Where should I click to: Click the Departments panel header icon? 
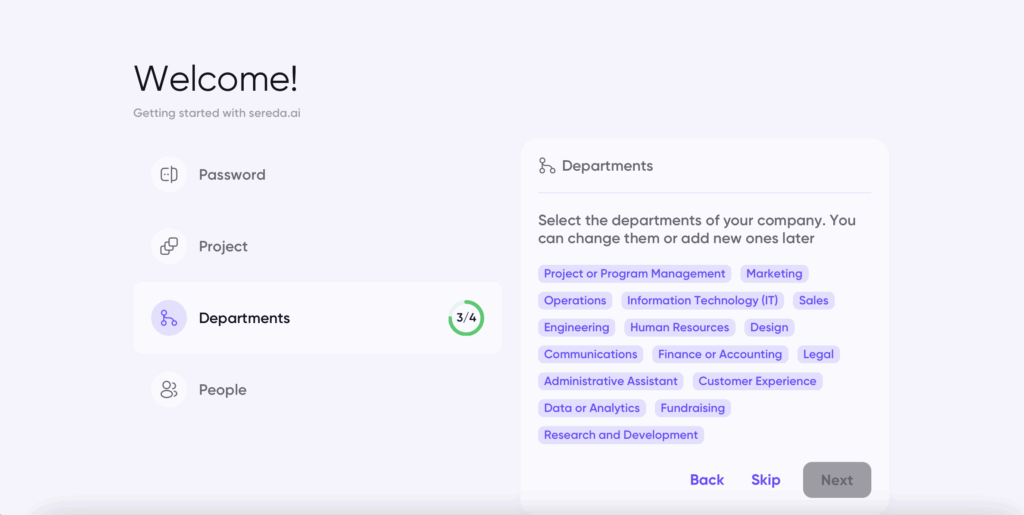[547, 166]
